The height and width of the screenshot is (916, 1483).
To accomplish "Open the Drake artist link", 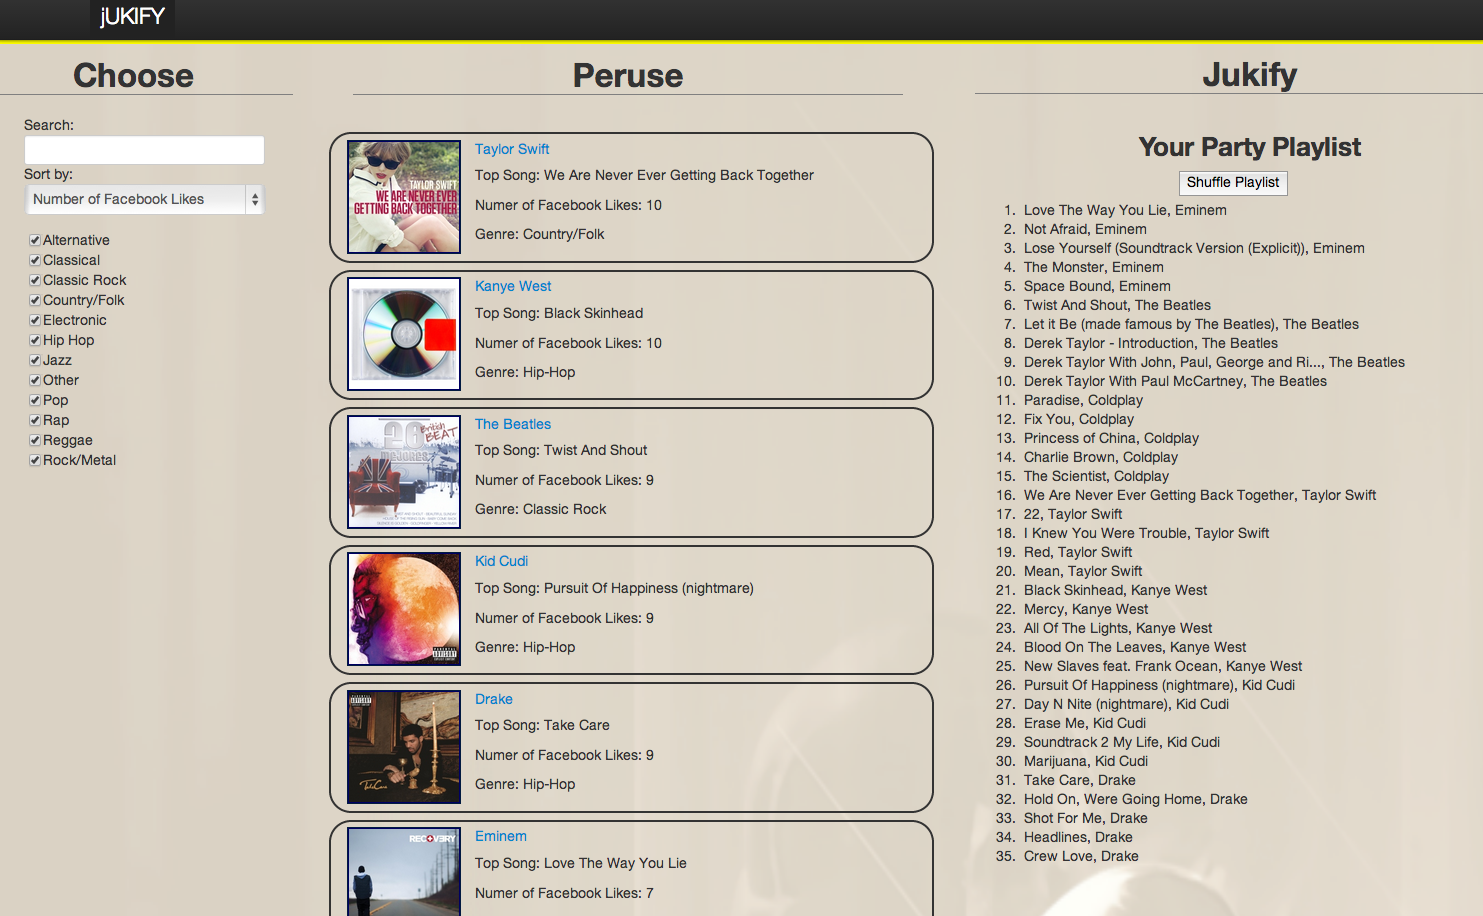I will (x=494, y=699).
